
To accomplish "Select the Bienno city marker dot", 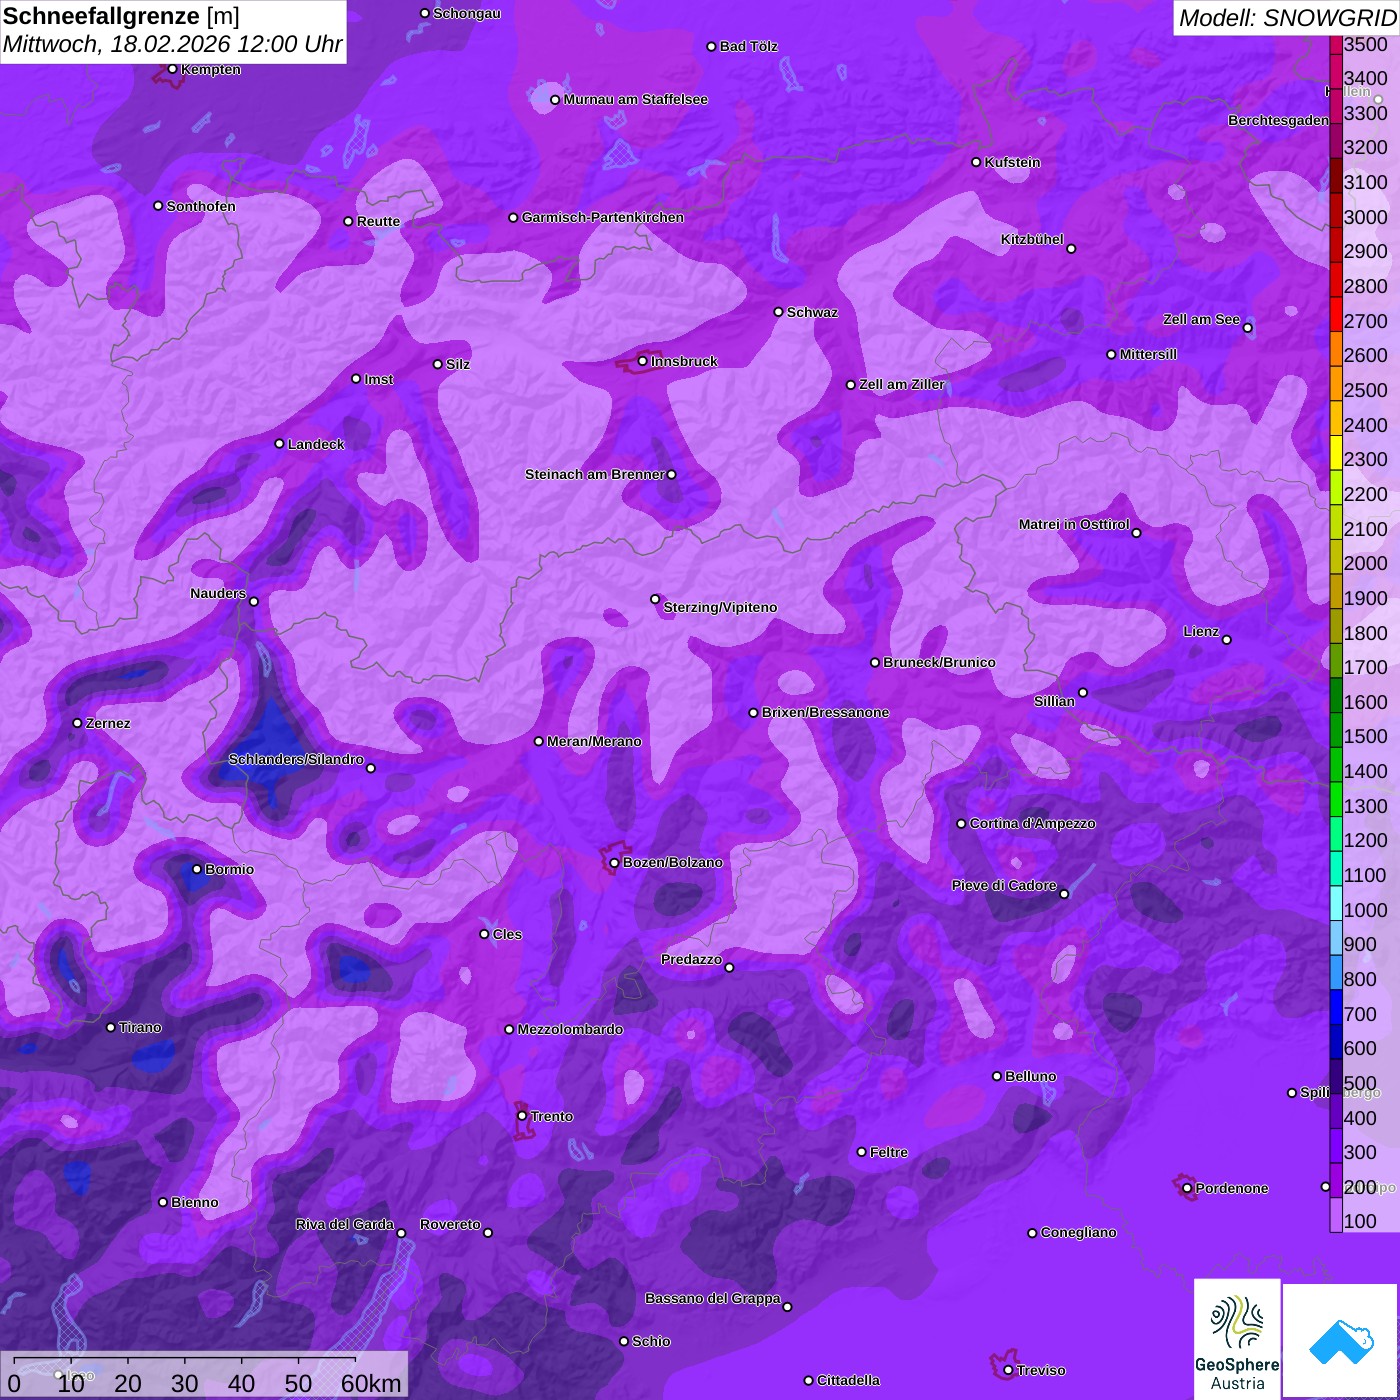I will (163, 1202).
